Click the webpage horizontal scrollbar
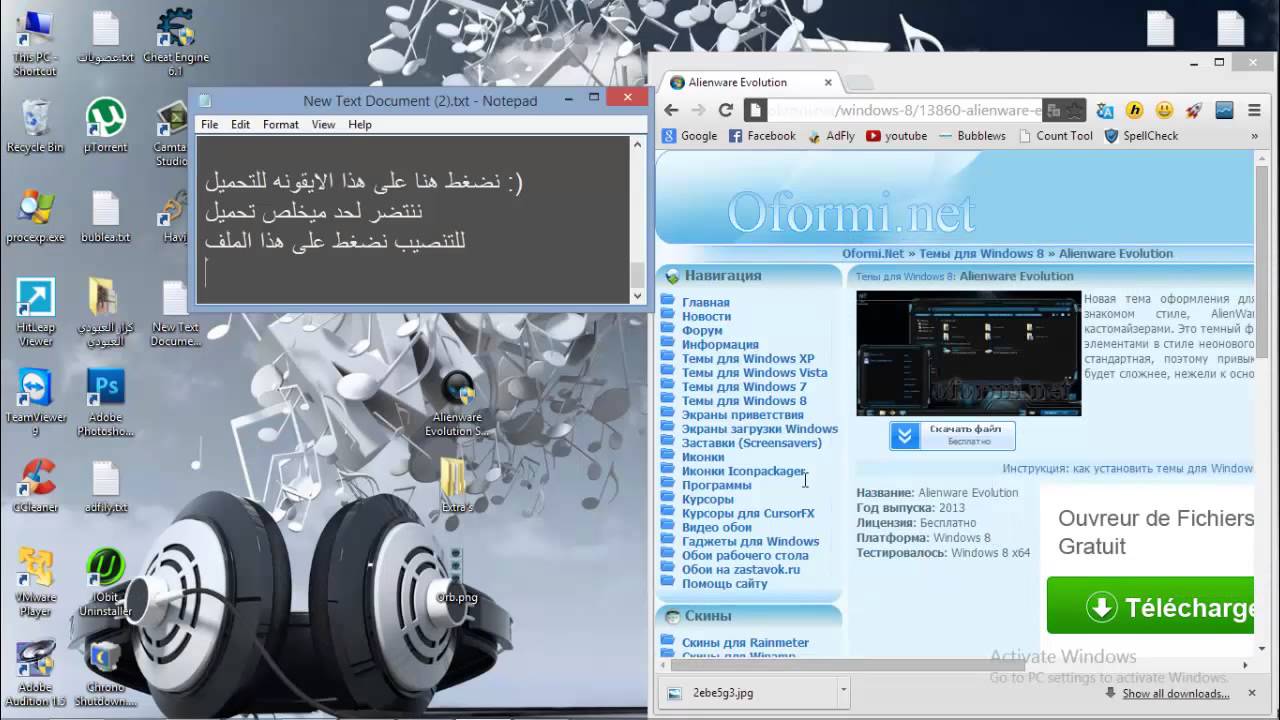1280x720 pixels. (847, 664)
